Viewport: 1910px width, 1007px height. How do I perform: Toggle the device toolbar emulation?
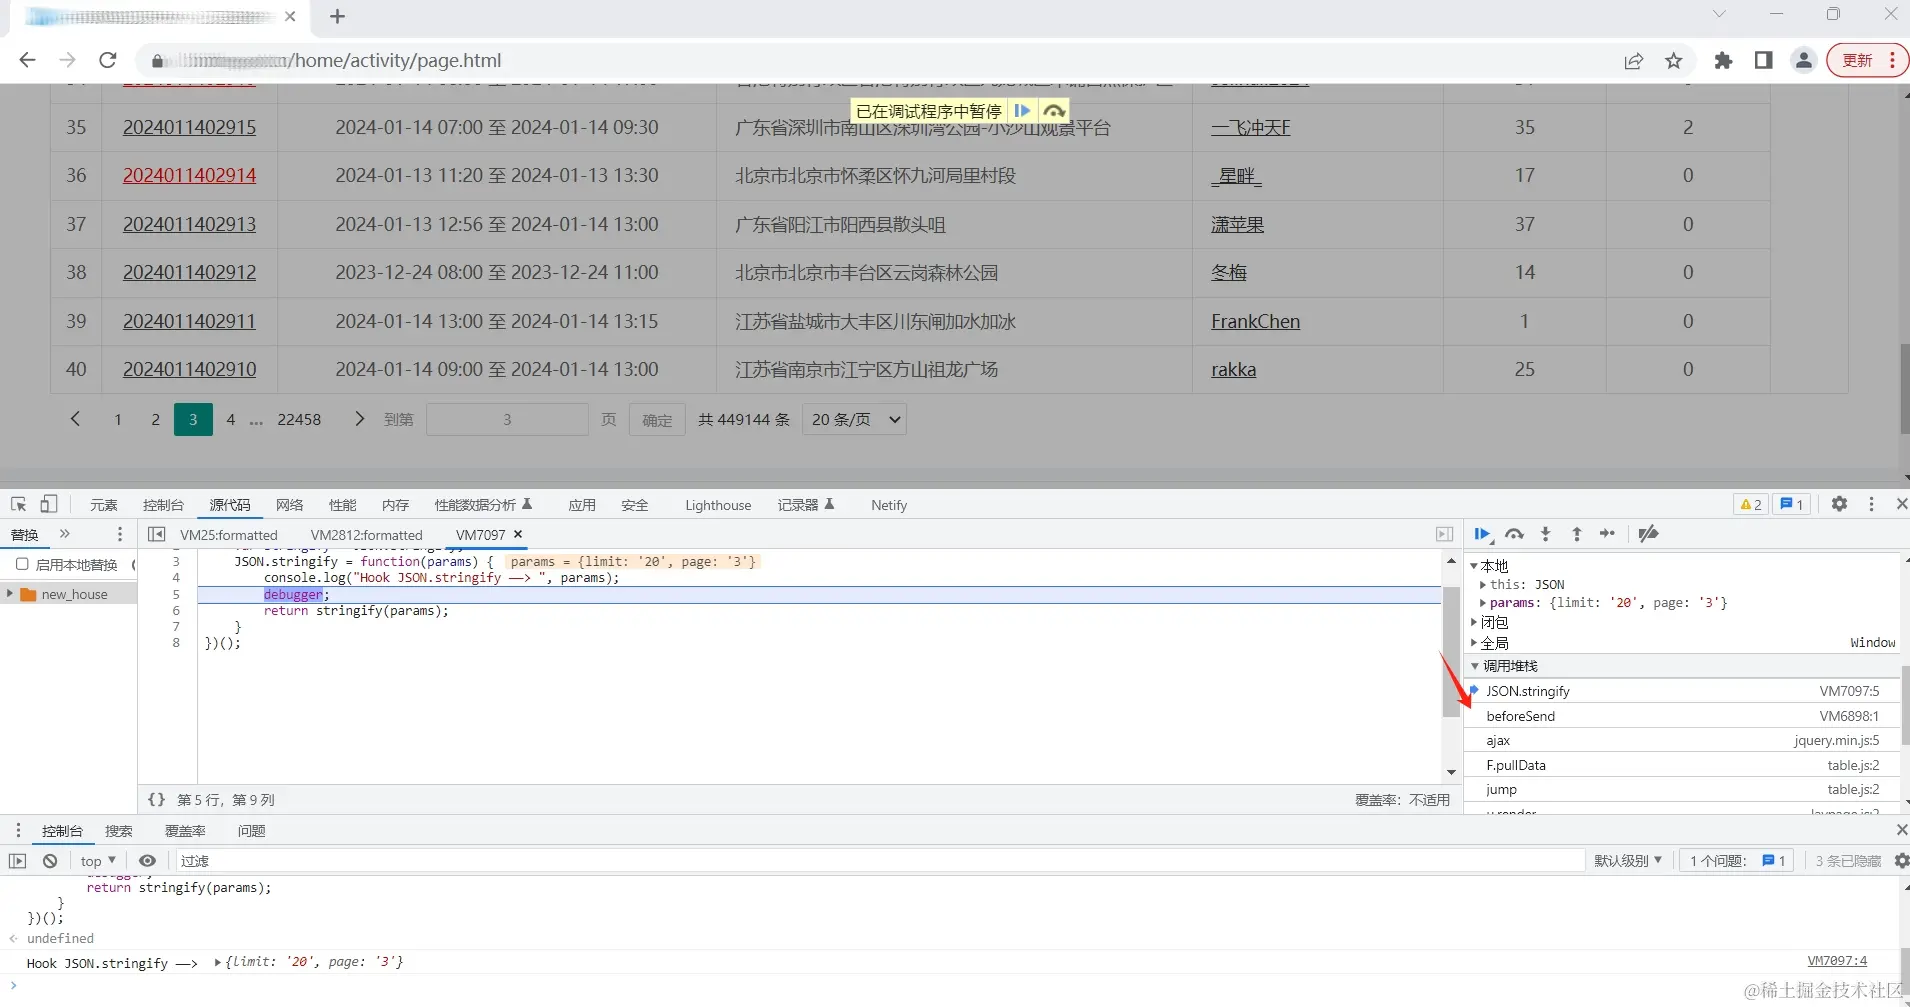point(49,504)
